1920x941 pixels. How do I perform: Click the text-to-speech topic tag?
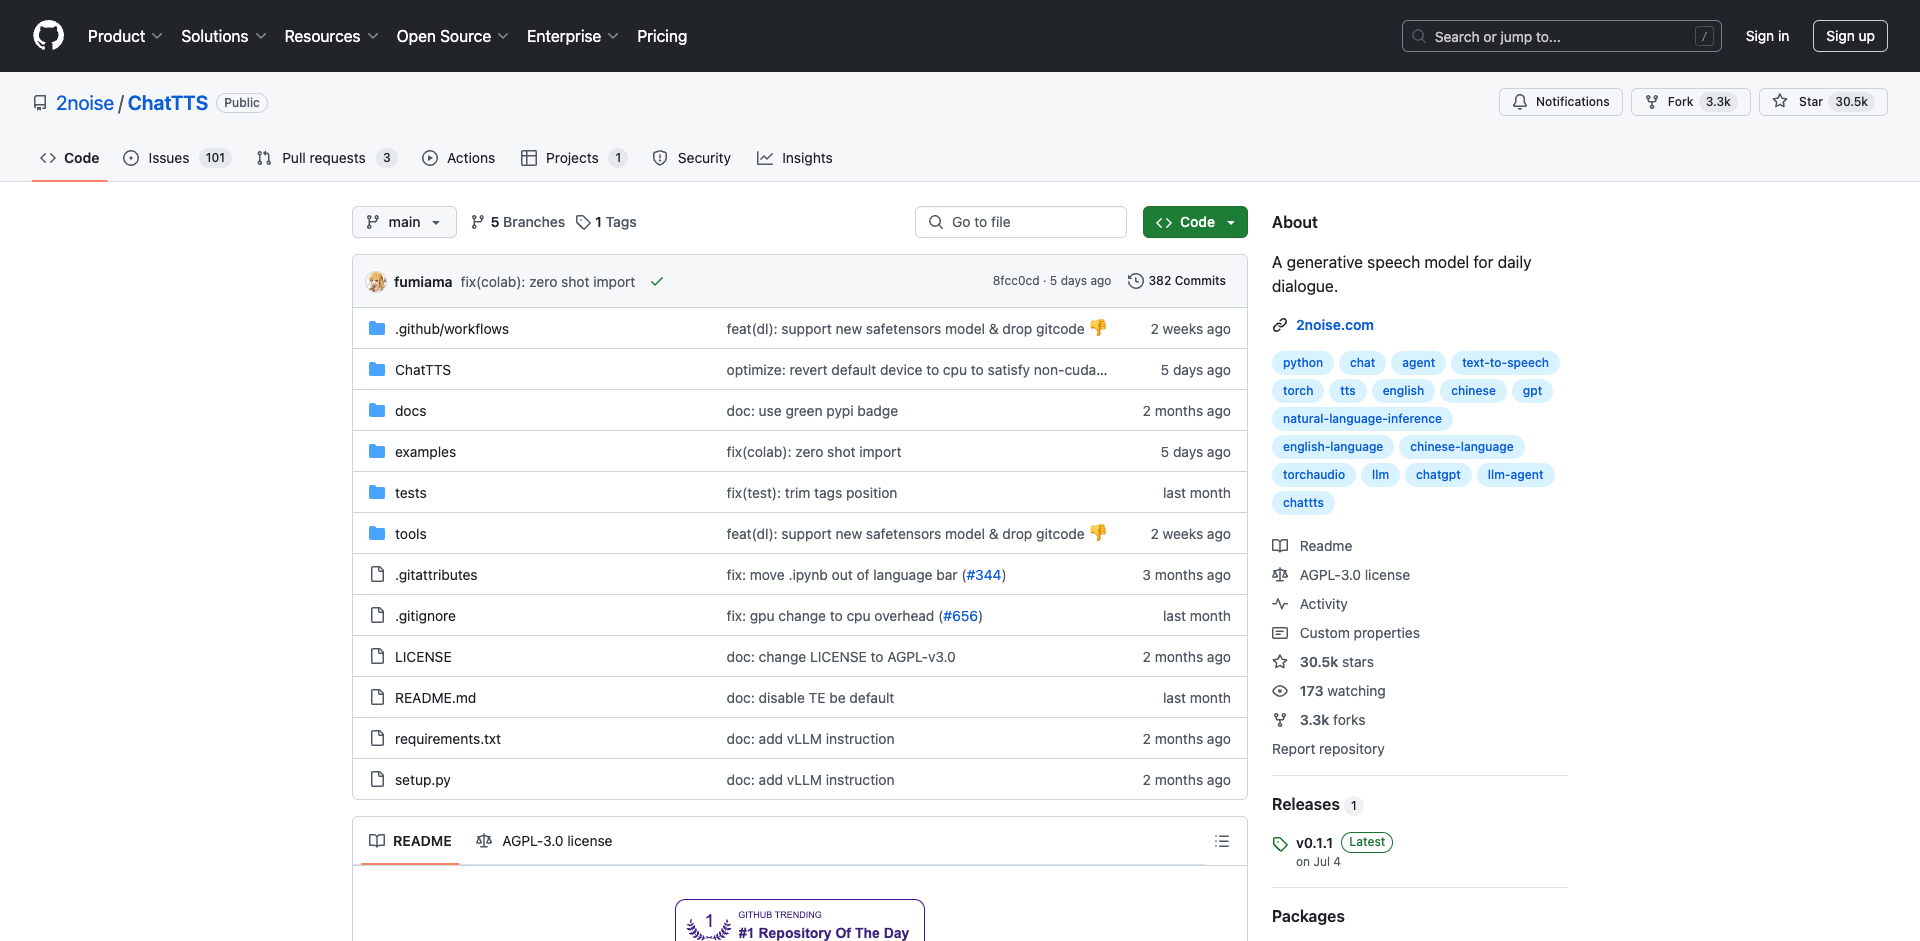click(1505, 363)
